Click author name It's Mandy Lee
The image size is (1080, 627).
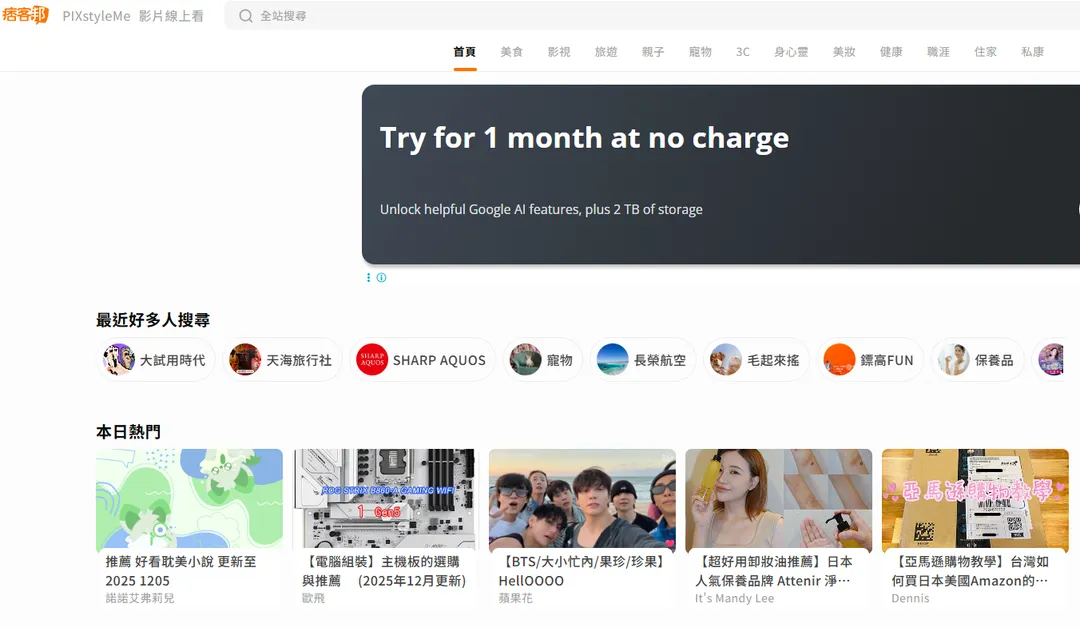click(x=734, y=598)
